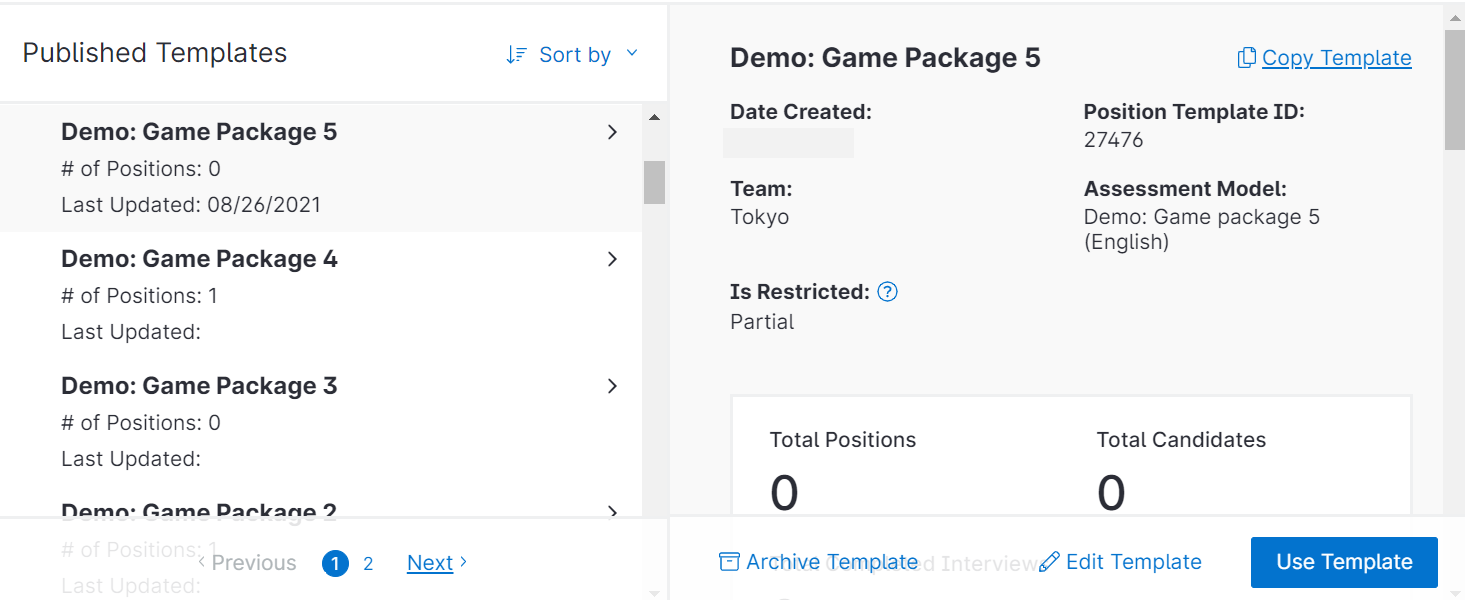
Task: Click the Edit Template pencil icon
Action: [1049, 562]
